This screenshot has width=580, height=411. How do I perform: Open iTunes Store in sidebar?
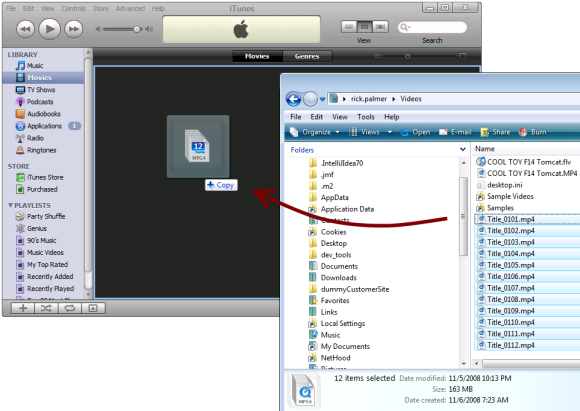point(45,177)
